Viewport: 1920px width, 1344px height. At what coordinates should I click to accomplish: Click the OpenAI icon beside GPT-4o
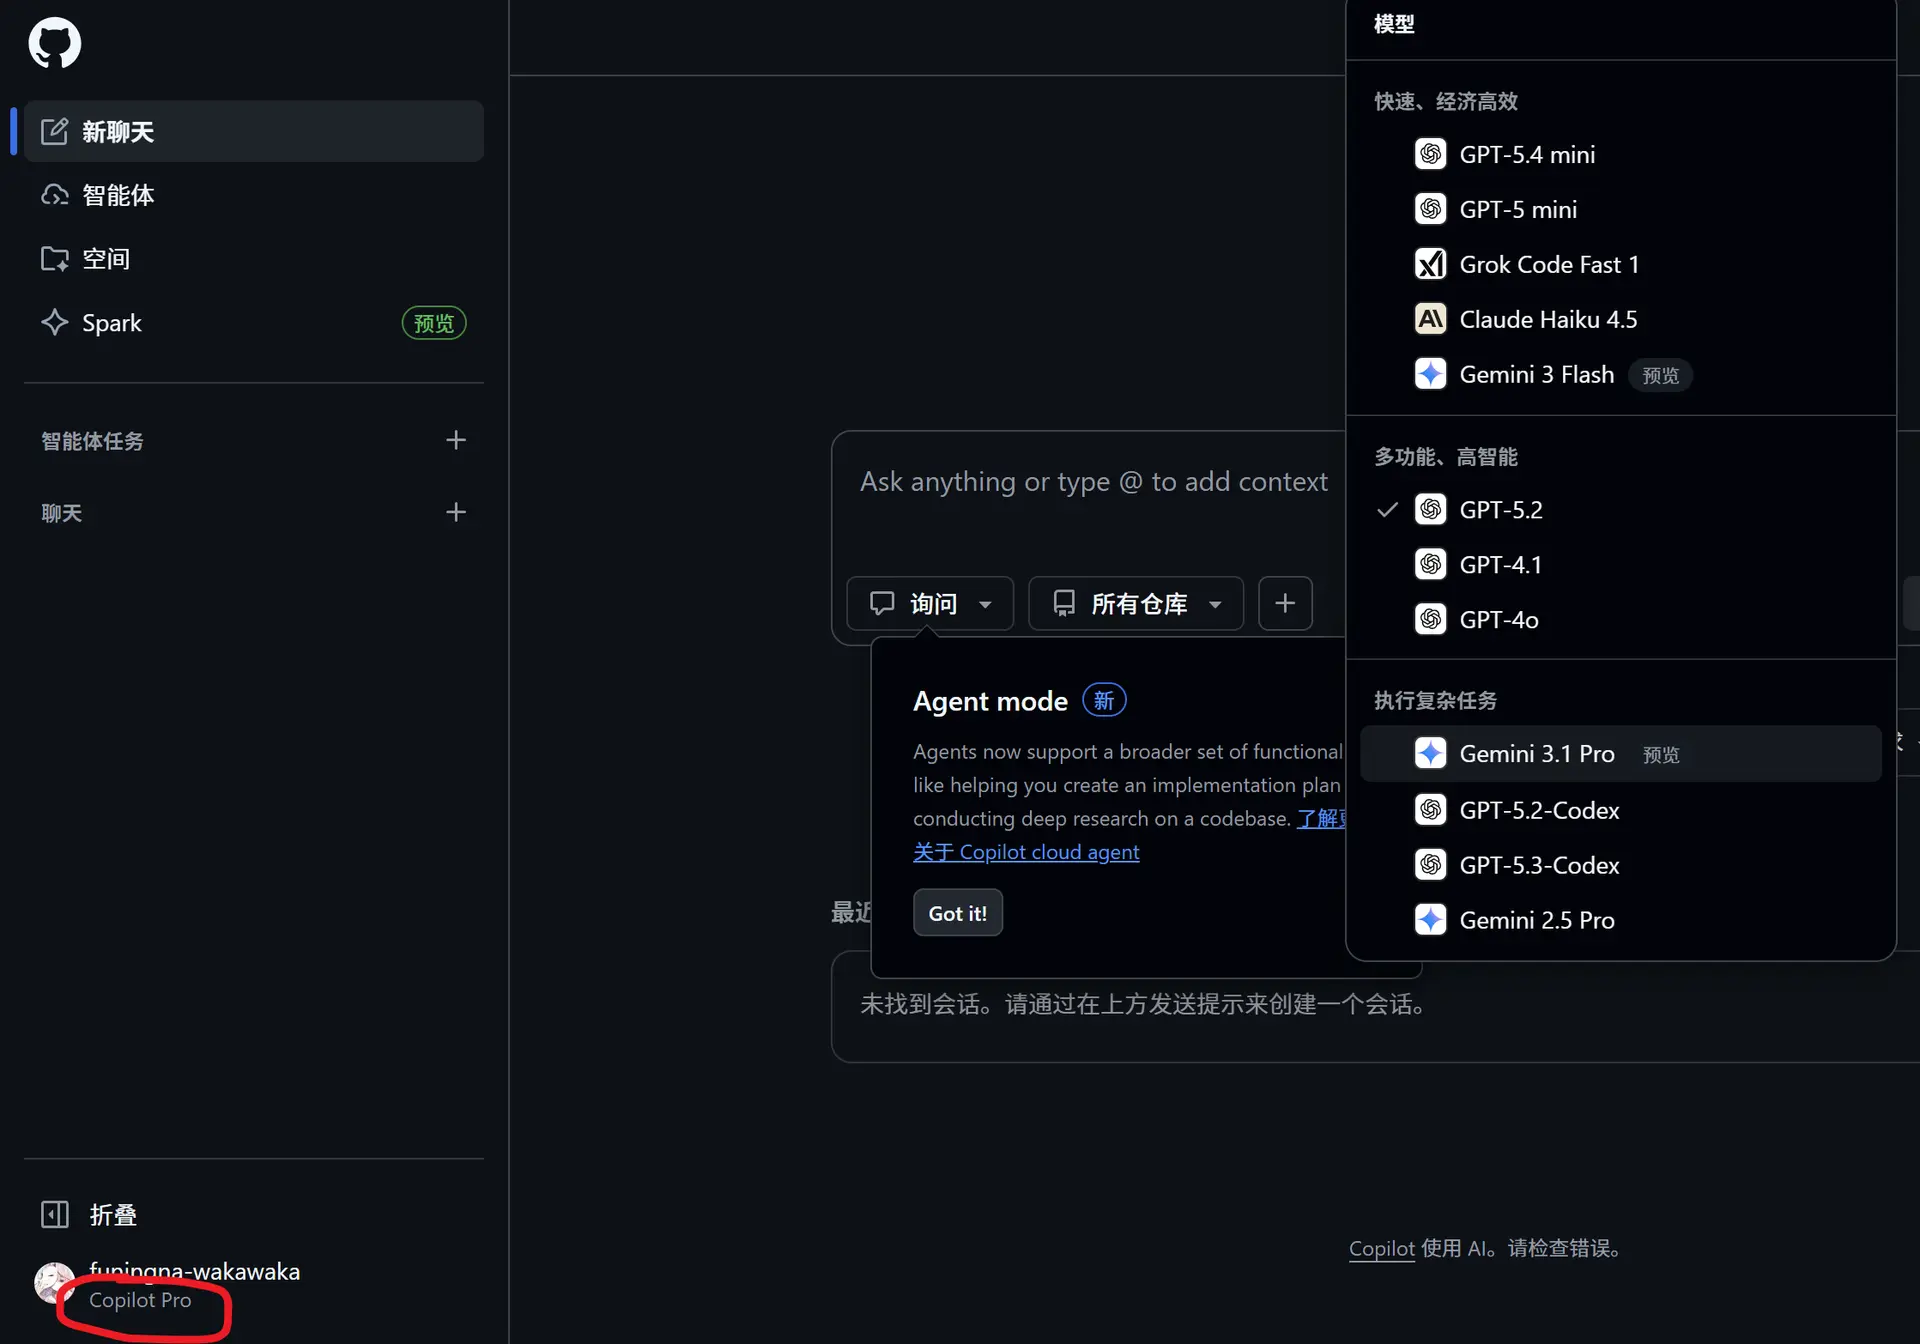pyautogui.click(x=1430, y=619)
